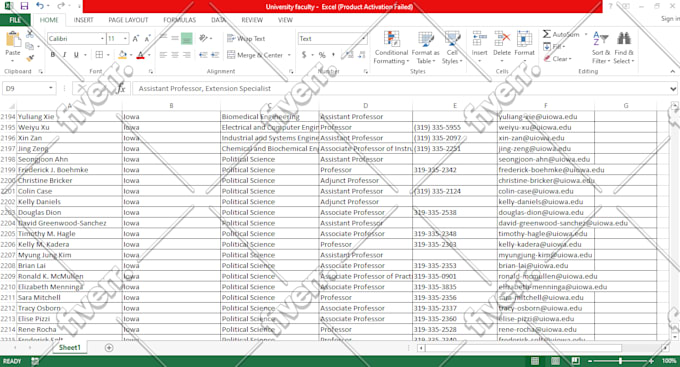The width and height of the screenshot is (680, 367).
Task: Zoom in with the plus button
Action: pyautogui.click(x=651, y=361)
